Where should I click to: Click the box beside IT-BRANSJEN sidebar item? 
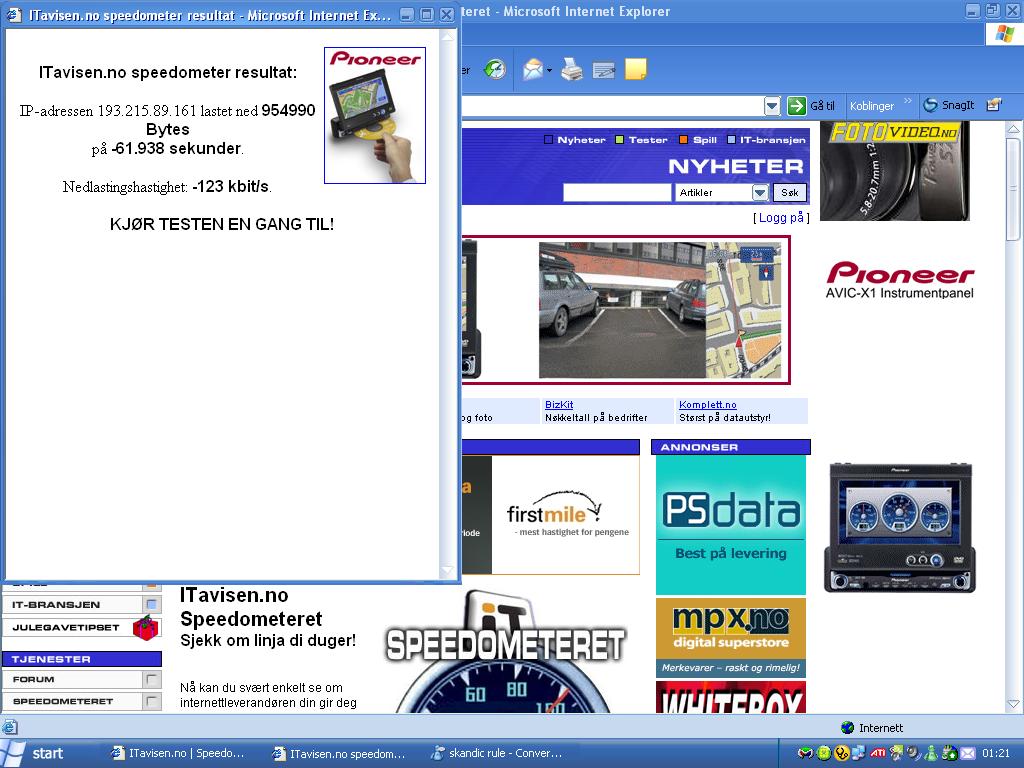pyautogui.click(x=152, y=604)
